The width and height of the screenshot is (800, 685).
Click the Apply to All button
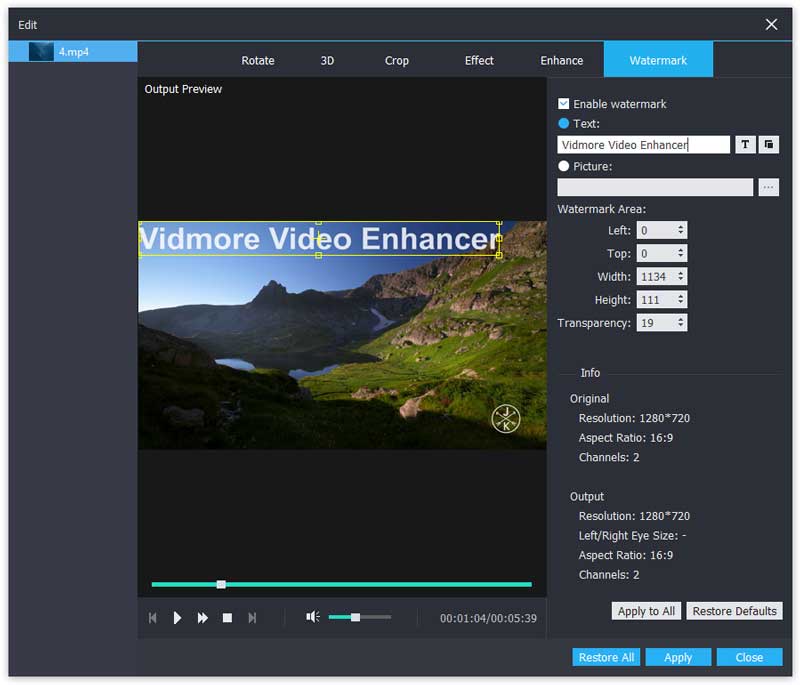coord(646,611)
